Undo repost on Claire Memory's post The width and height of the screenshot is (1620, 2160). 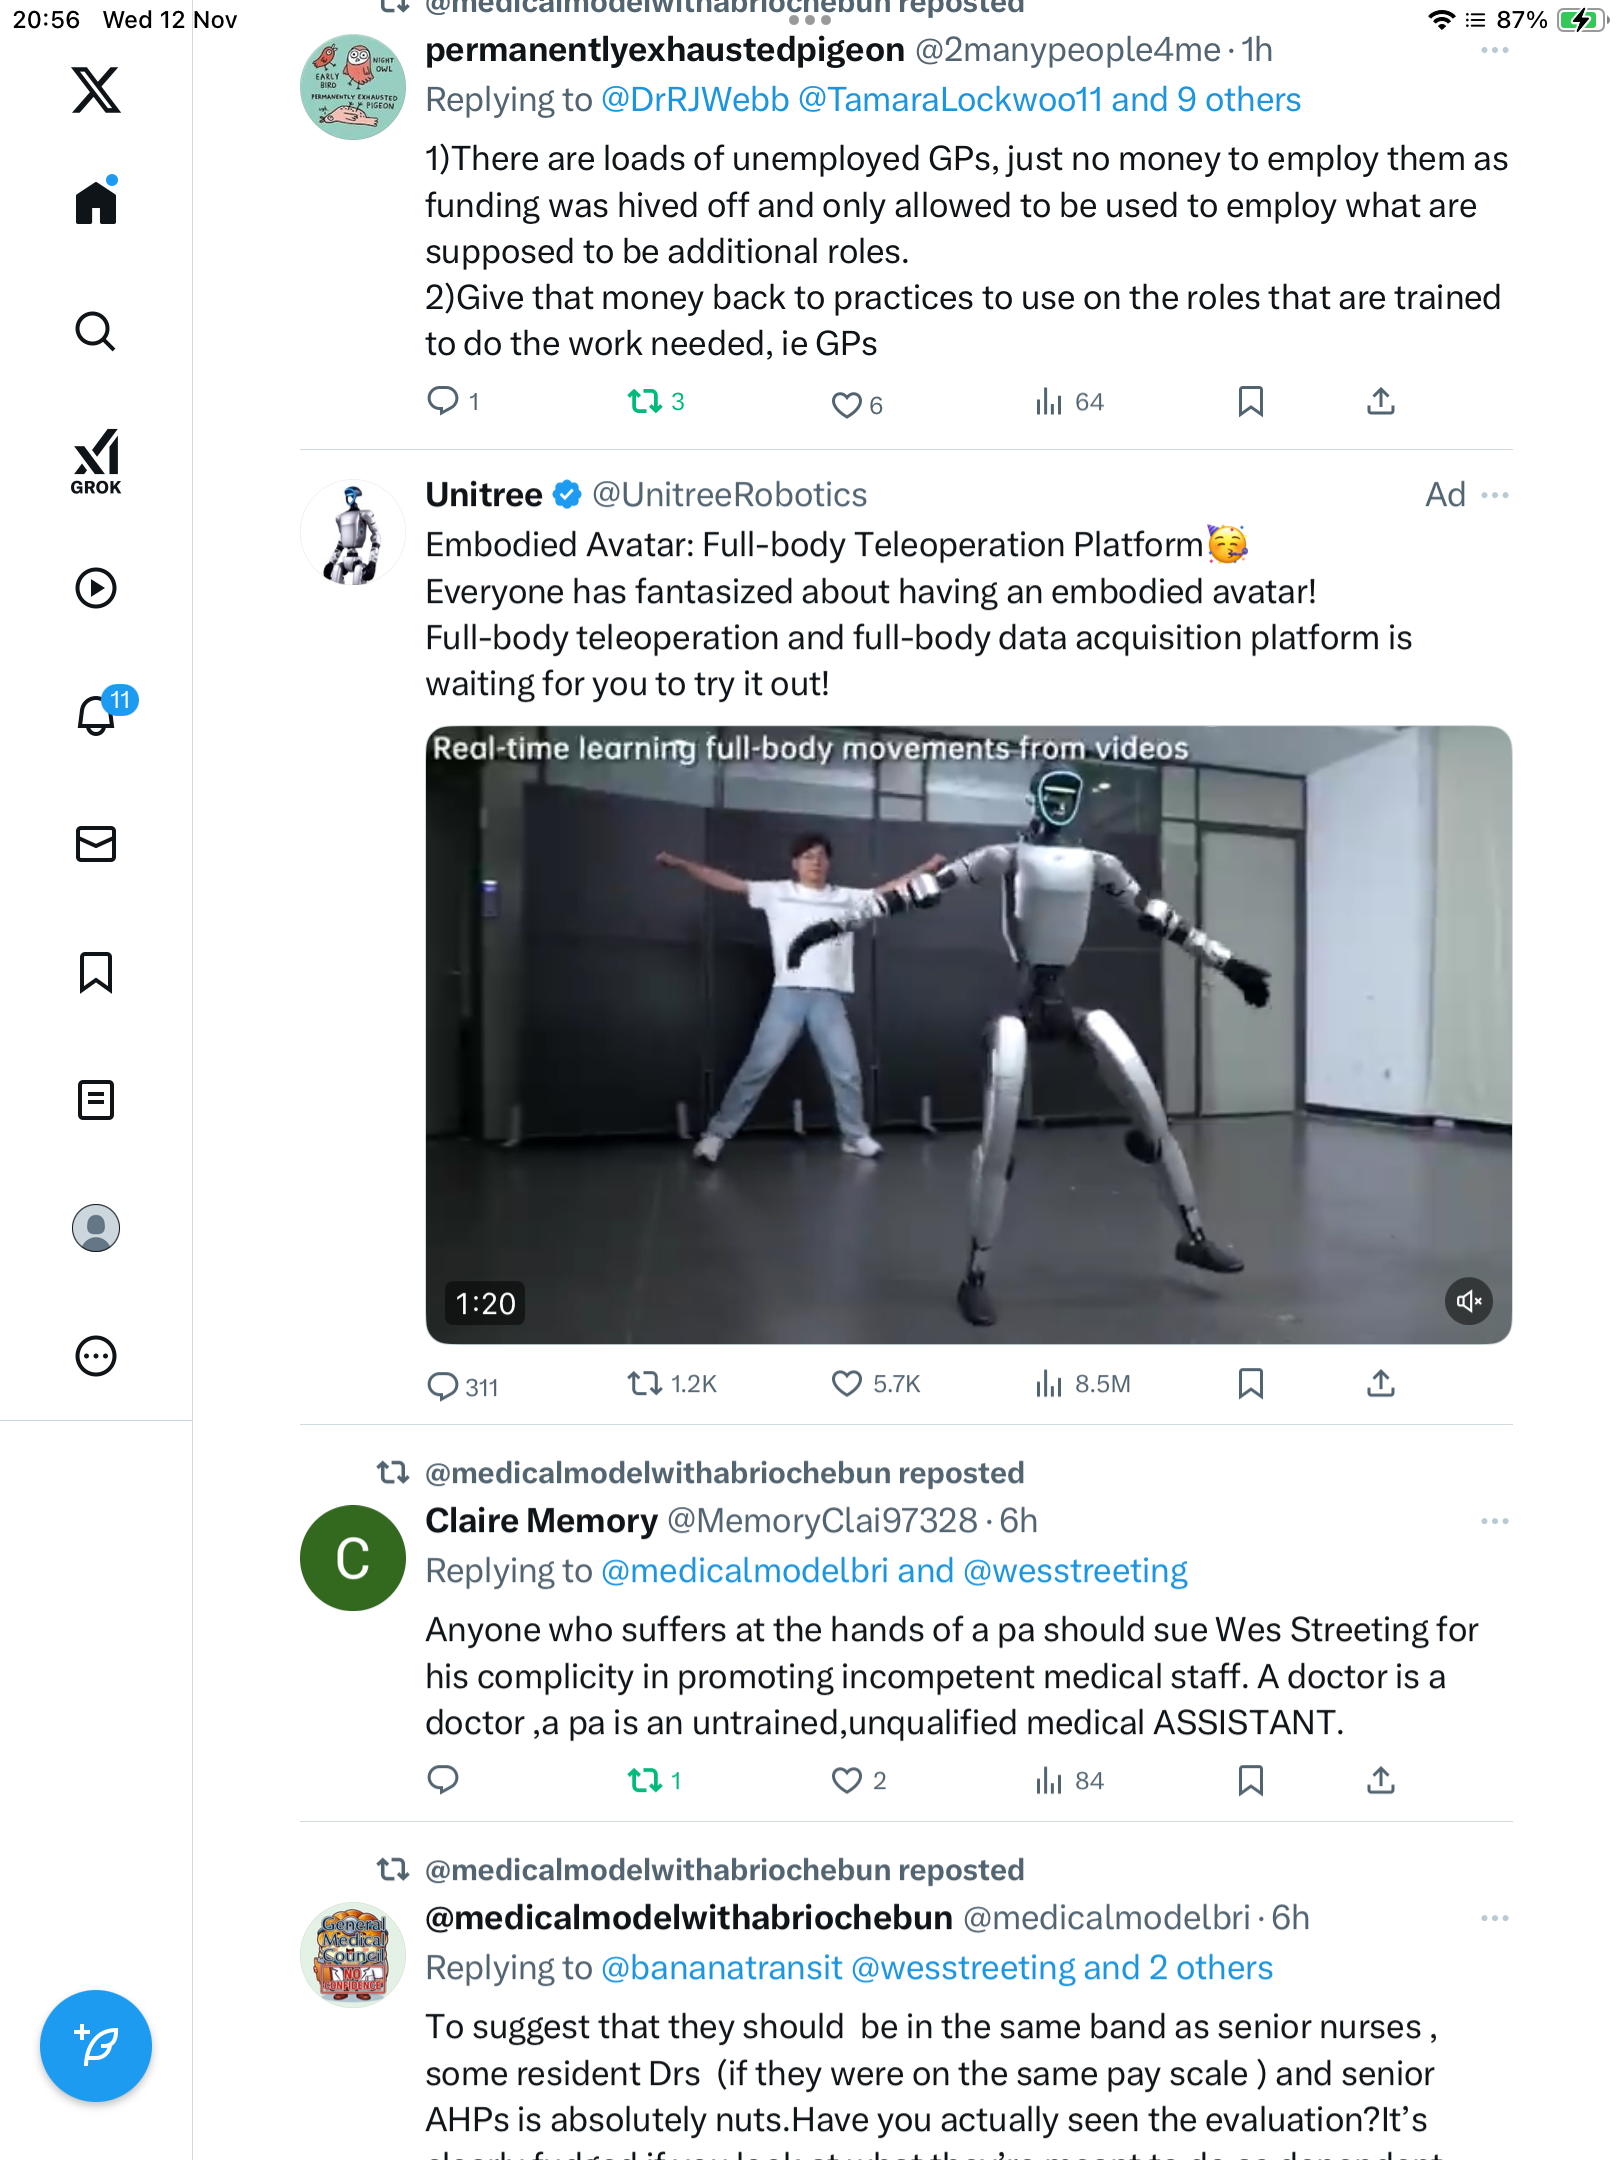[645, 1780]
